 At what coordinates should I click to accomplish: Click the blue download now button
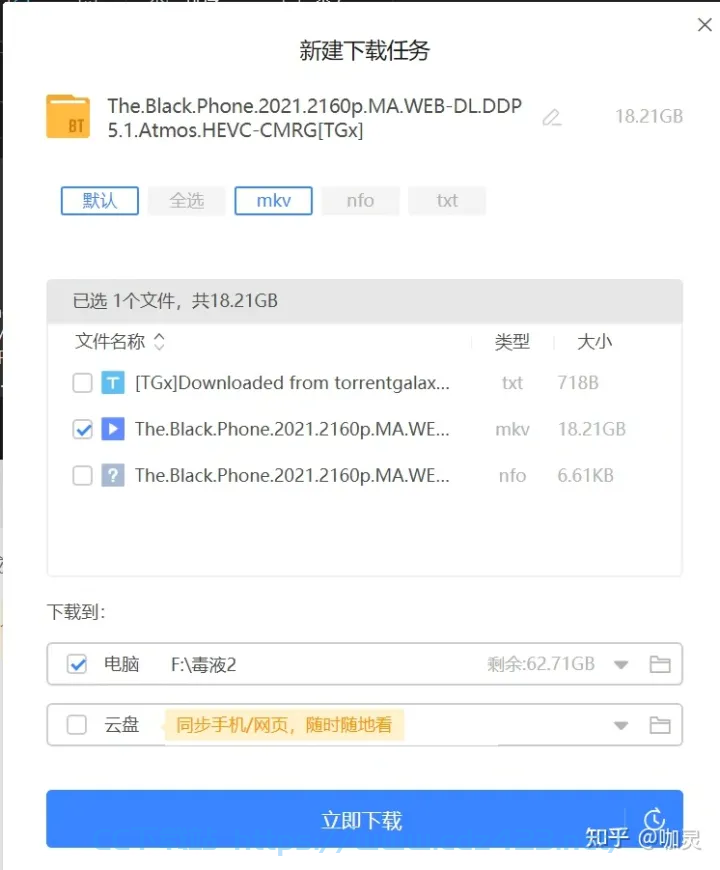364,819
